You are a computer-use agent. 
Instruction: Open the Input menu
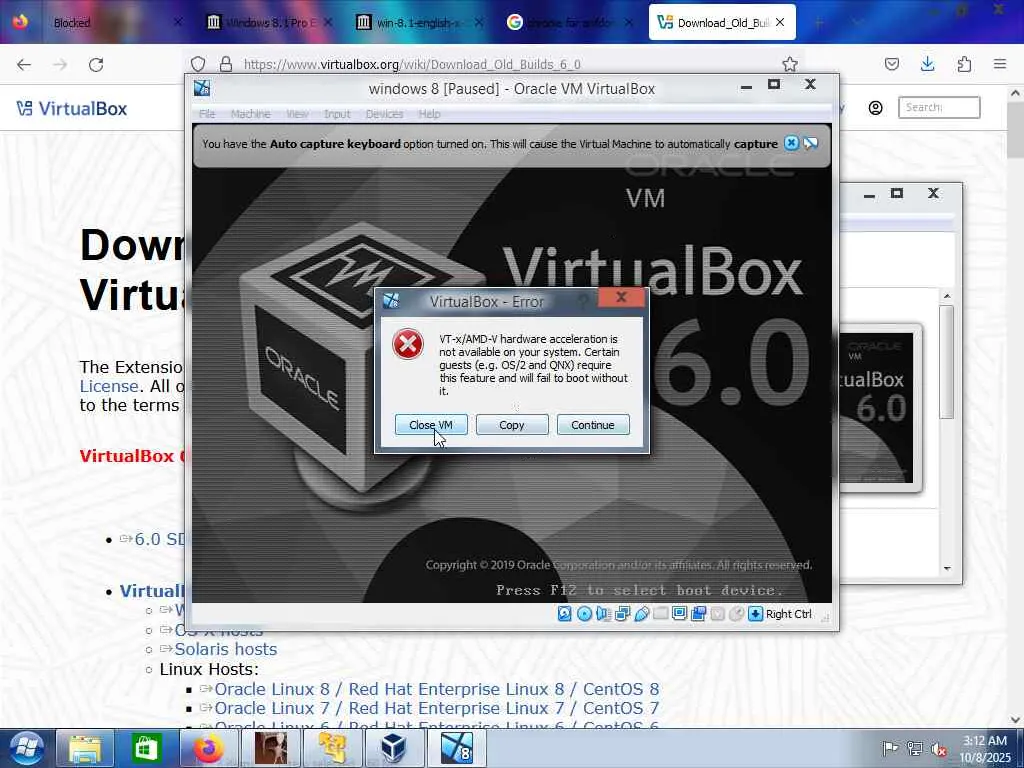(x=337, y=114)
